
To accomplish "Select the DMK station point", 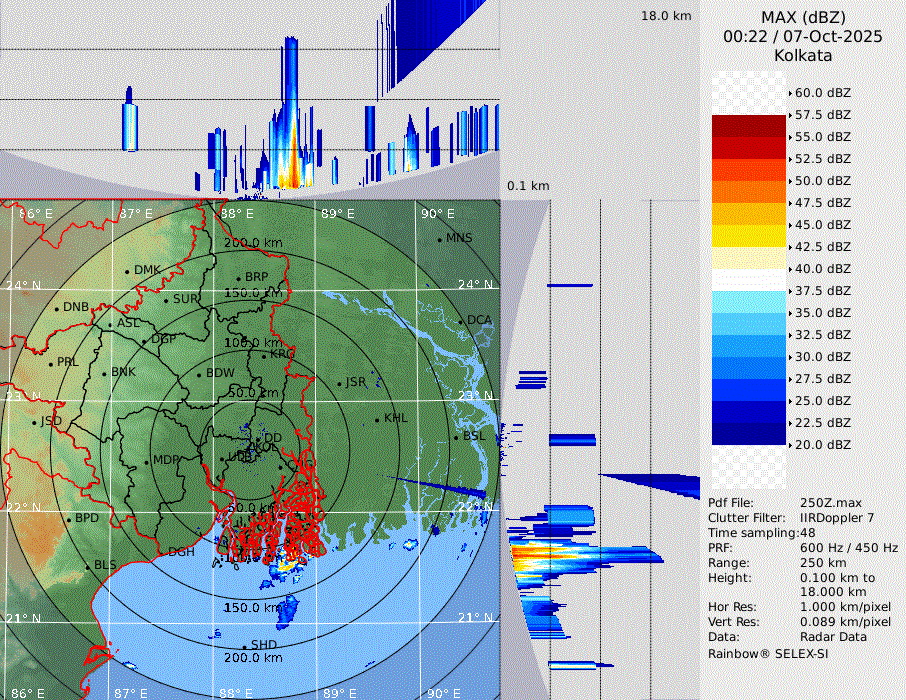I will pyautogui.click(x=127, y=271).
